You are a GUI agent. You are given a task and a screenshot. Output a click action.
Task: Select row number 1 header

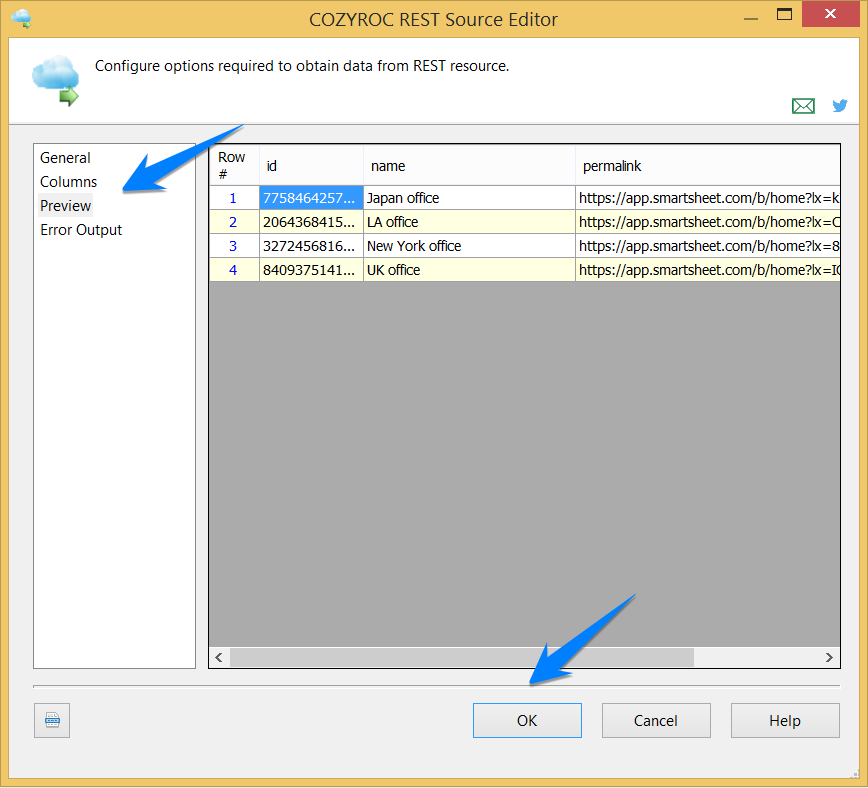click(x=234, y=198)
